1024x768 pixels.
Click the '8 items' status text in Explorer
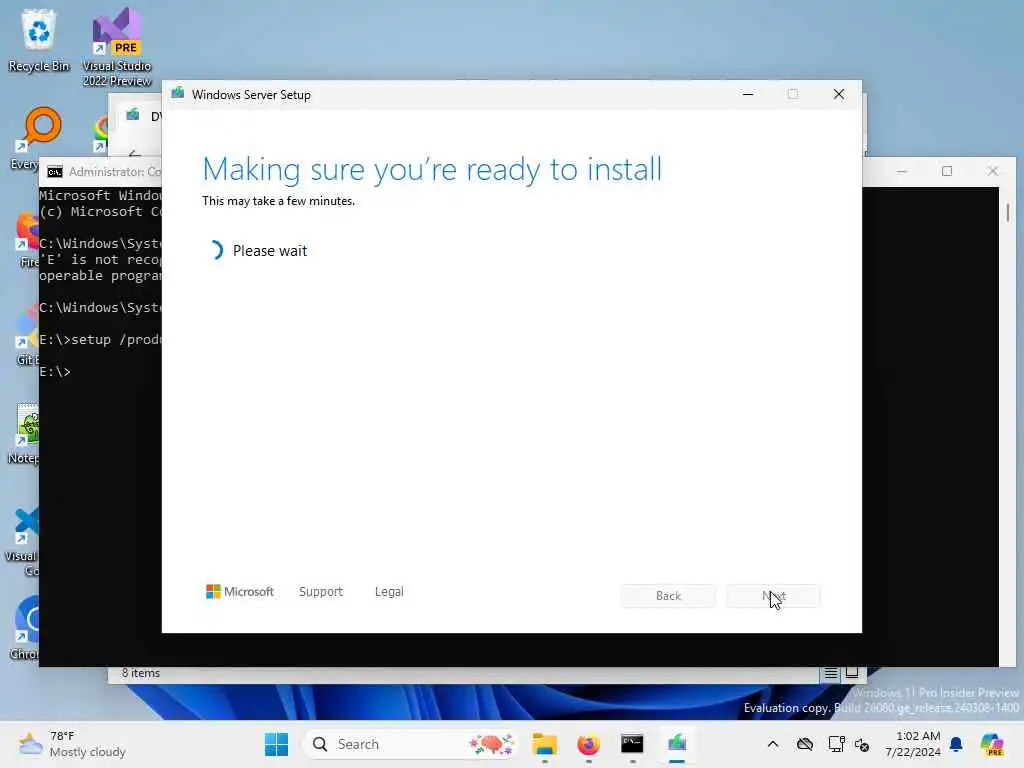coord(140,673)
